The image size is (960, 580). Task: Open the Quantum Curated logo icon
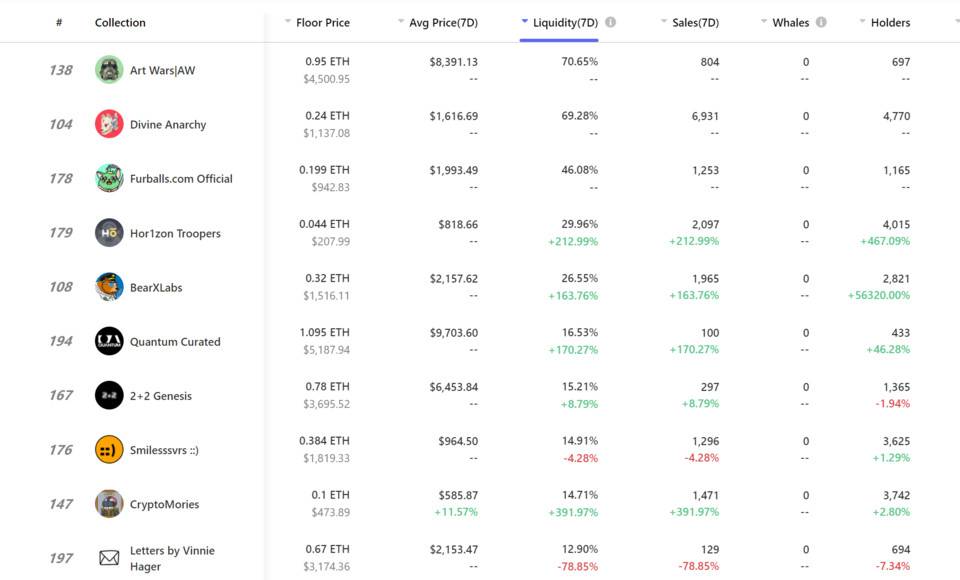pos(109,341)
